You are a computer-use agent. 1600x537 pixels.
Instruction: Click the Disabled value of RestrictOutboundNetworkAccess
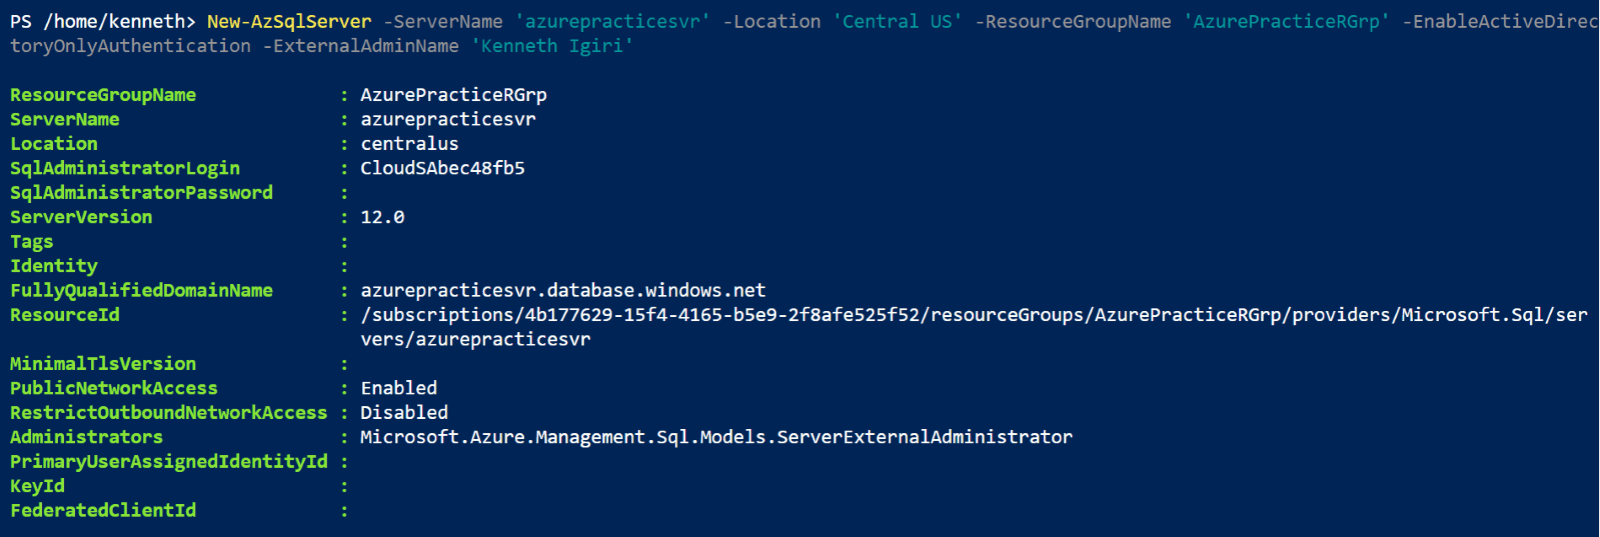click(x=404, y=412)
